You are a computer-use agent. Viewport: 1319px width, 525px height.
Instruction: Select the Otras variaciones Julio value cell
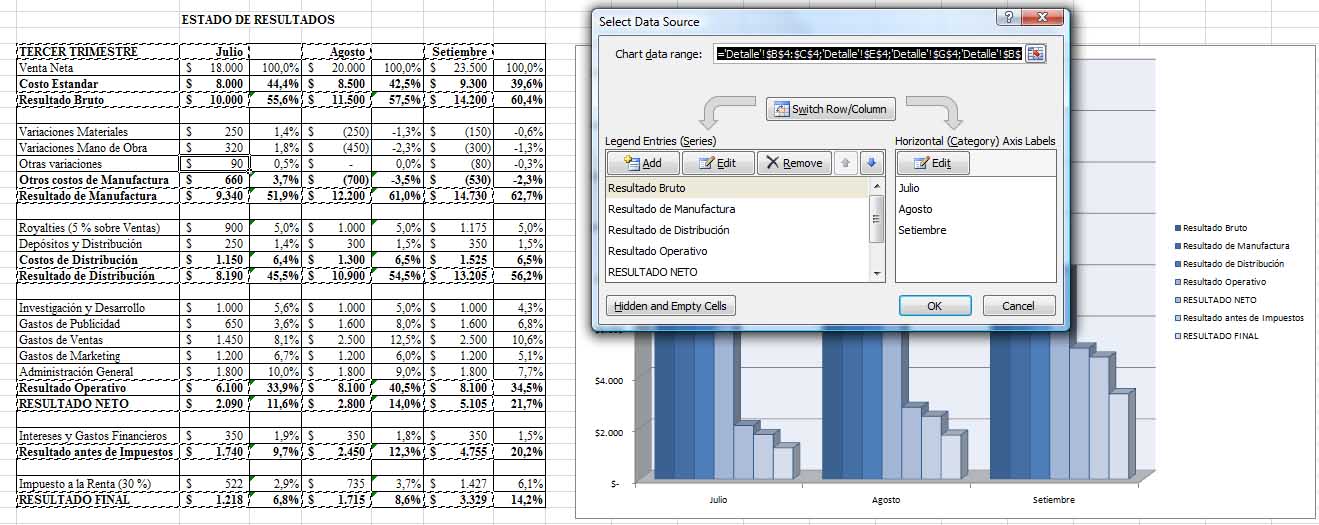(214, 164)
